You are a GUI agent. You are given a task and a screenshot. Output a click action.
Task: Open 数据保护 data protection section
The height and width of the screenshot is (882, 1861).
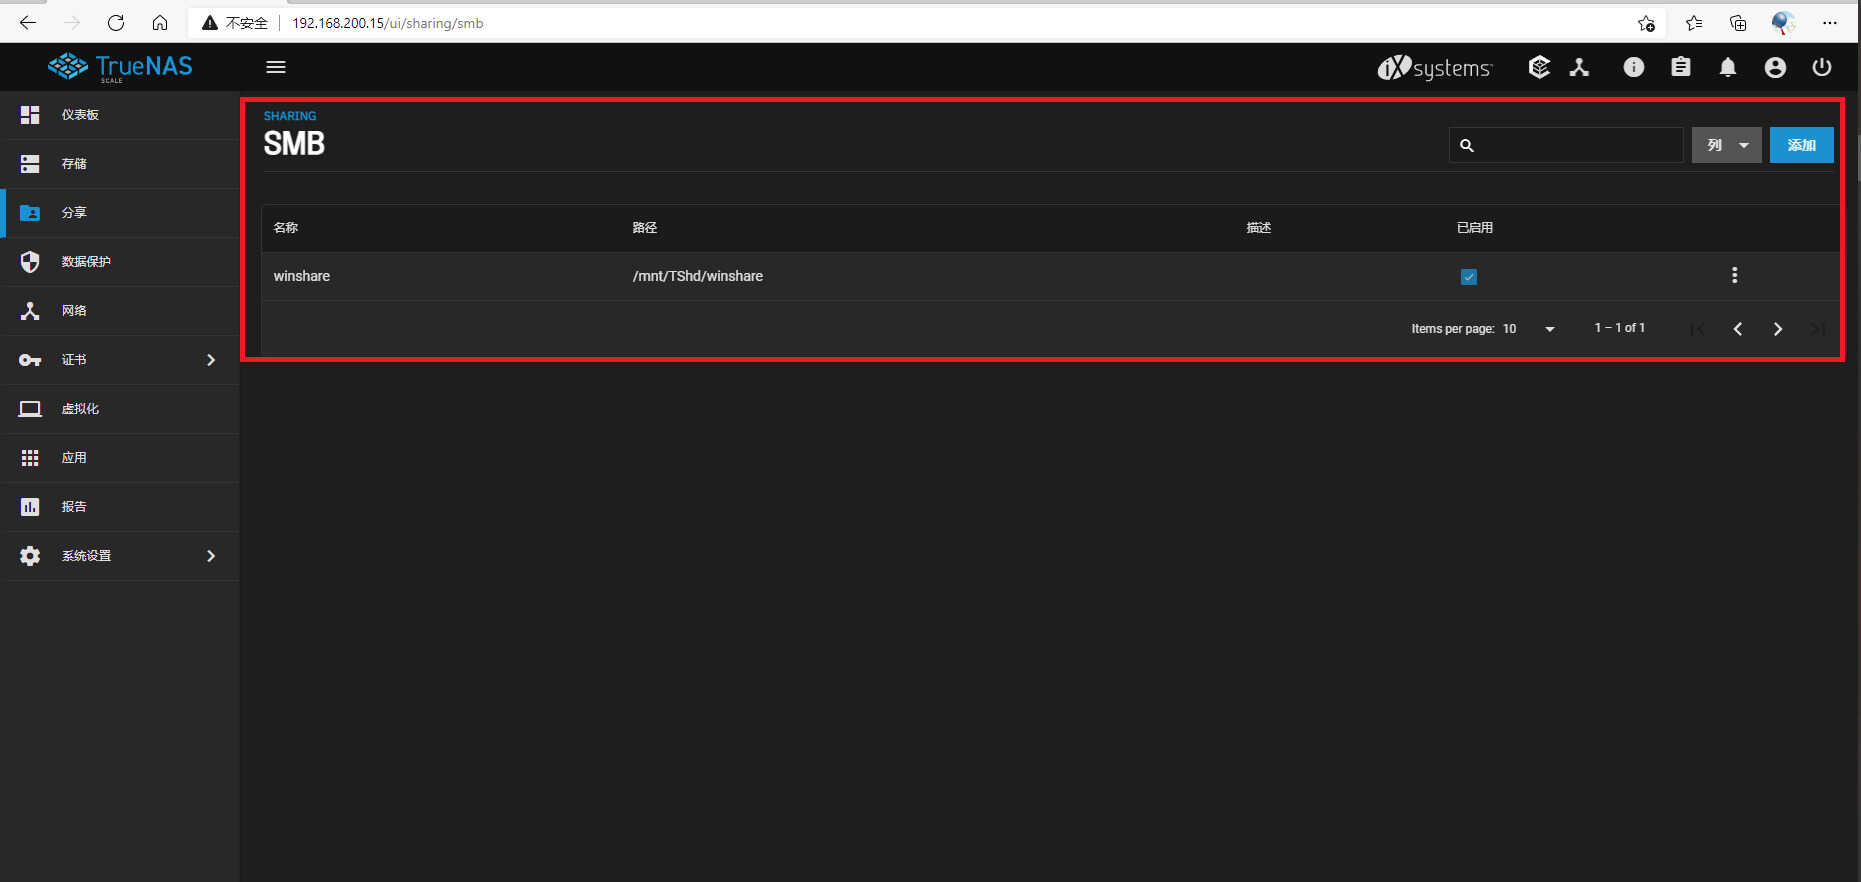[x=120, y=262]
